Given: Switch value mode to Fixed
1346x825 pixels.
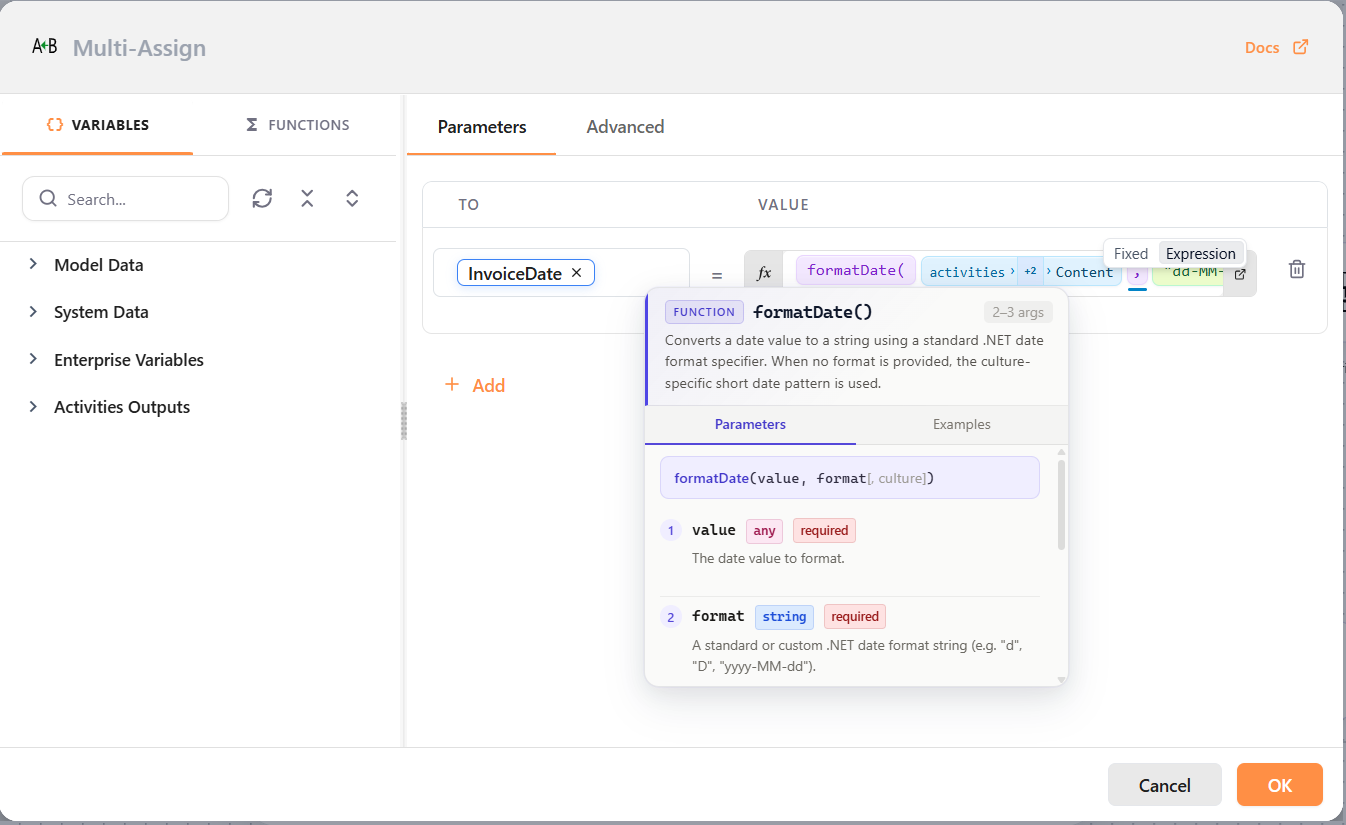Looking at the screenshot, I should coord(1131,254).
